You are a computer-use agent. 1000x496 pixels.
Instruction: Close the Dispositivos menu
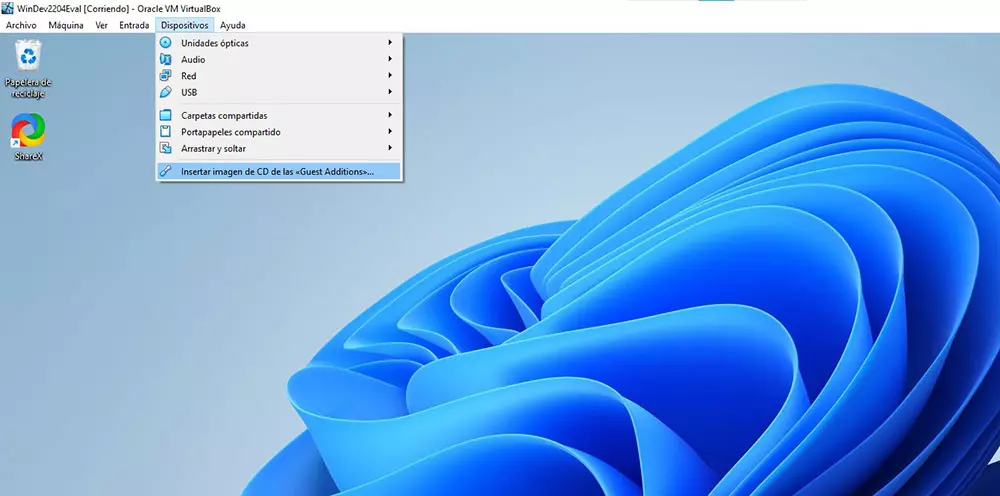click(x=184, y=26)
